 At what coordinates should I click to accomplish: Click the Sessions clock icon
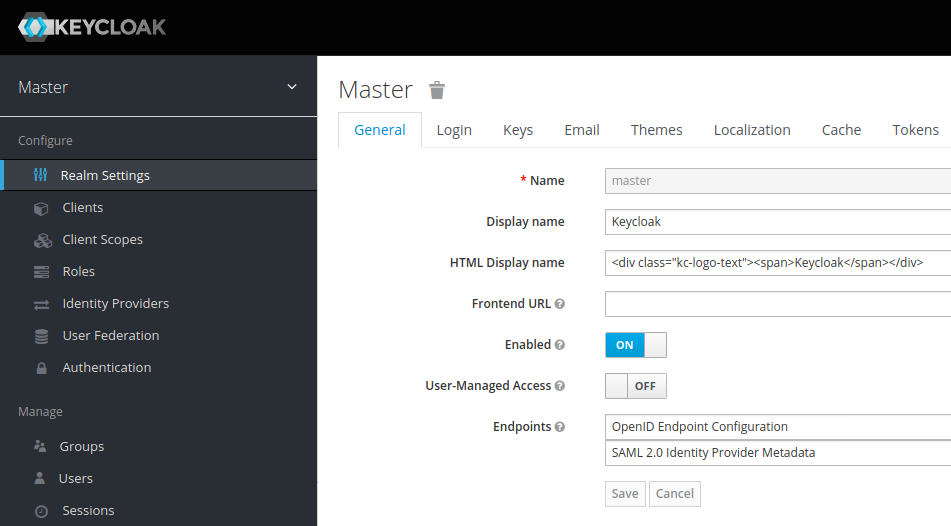(41, 511)
